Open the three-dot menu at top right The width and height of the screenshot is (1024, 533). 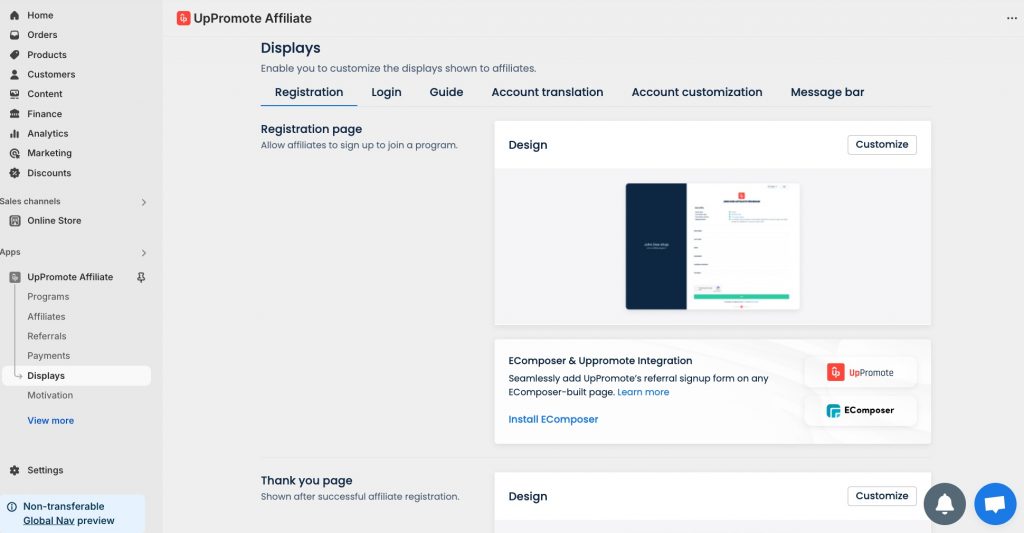click(1012, 18)
